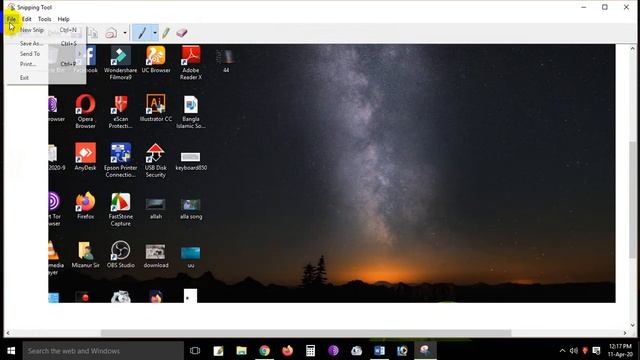Select the Highlighter tool
This screenshot has width=640, height=360.
[166, 33]
